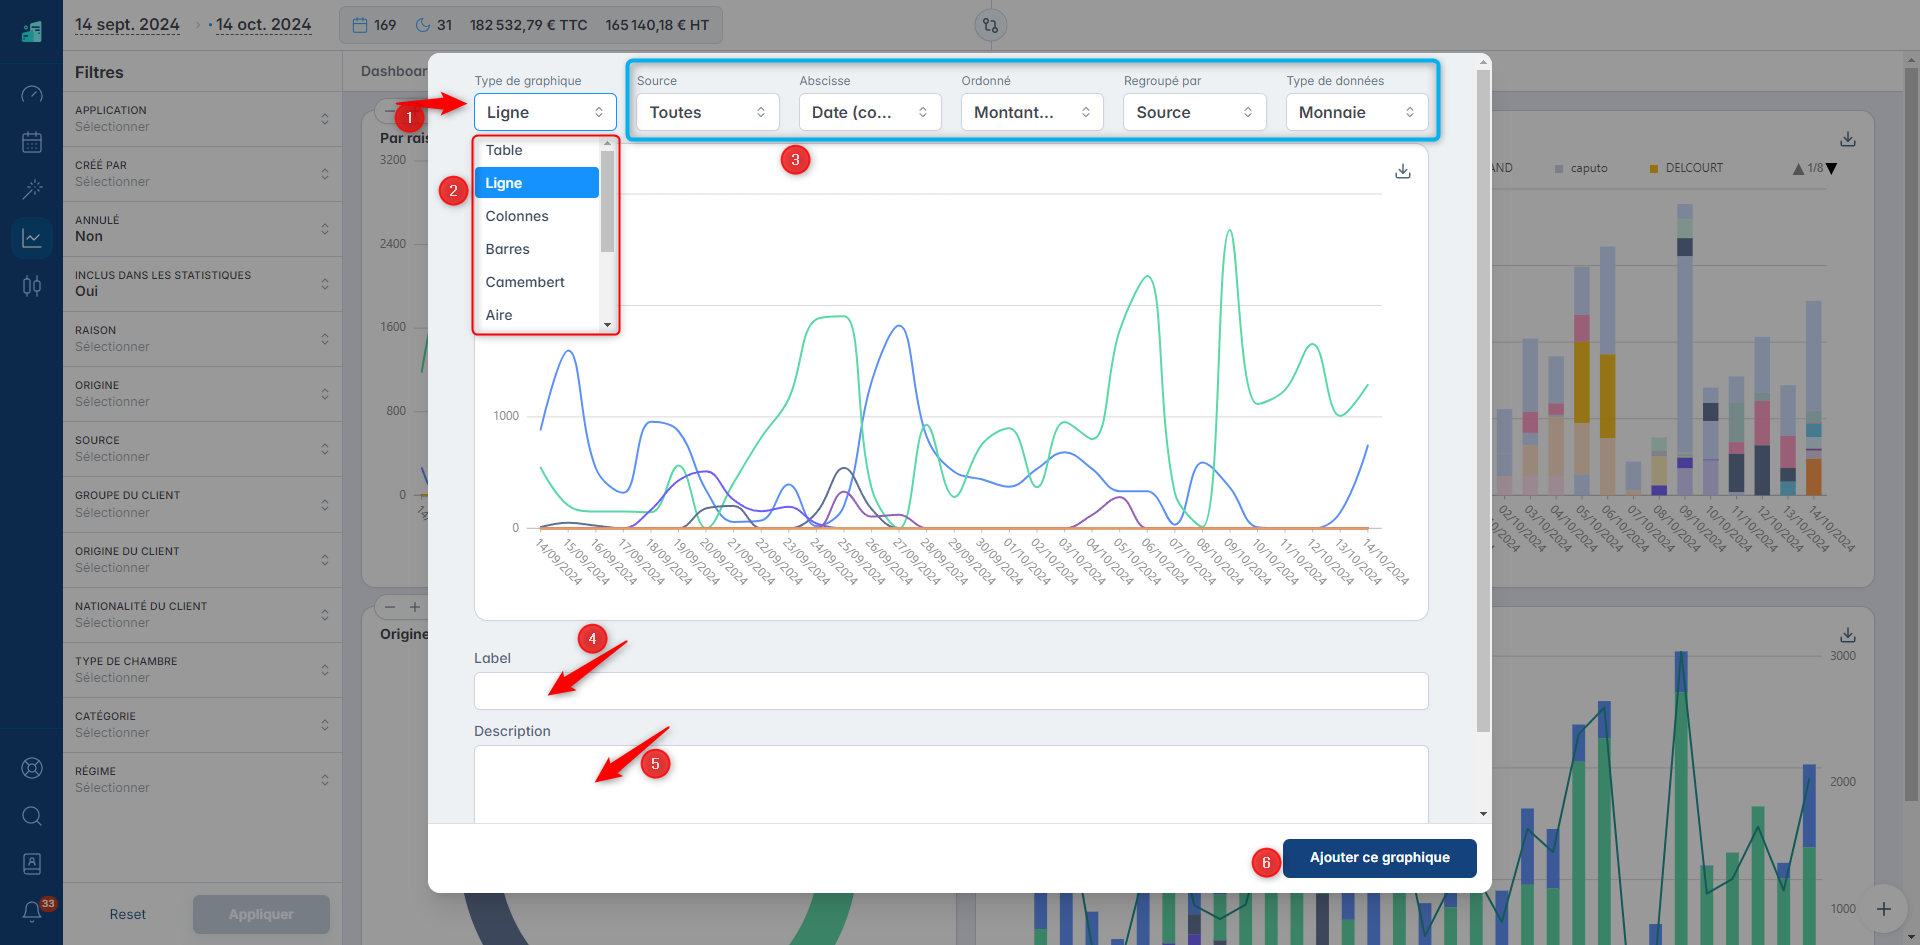Expand the Créé par filter

point(202,174)
